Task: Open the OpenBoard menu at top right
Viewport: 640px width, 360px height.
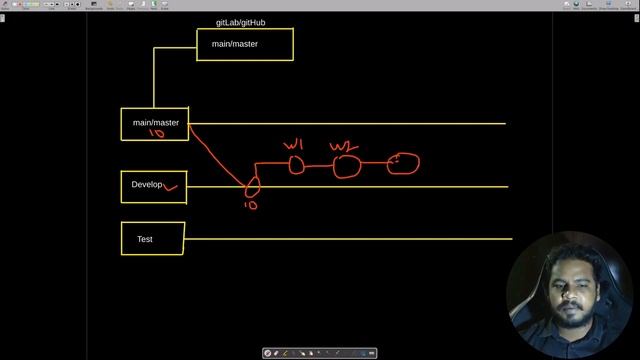Action: coord(628,5)
